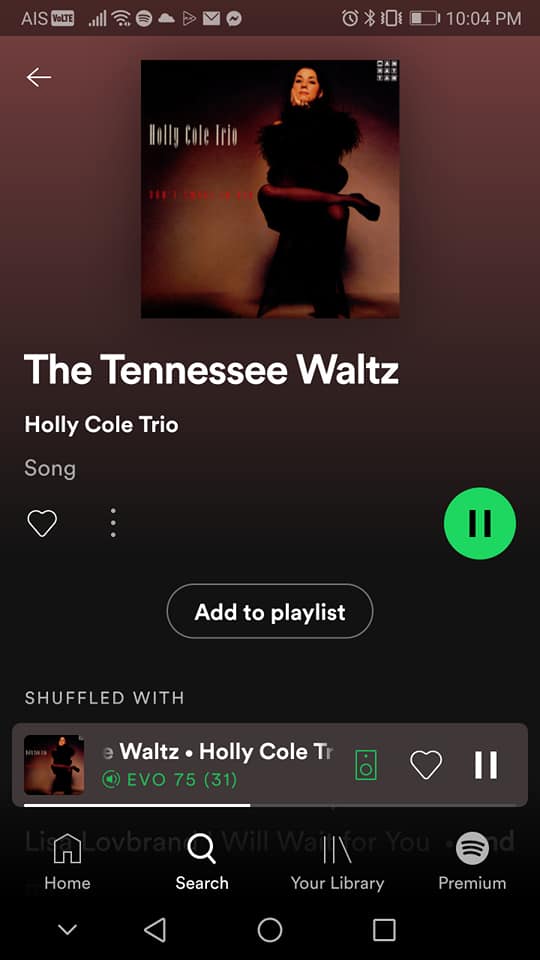The height and width of the screenshot is (960, 540).
Task: Open Your Library tab
Action: click(337, 862)
